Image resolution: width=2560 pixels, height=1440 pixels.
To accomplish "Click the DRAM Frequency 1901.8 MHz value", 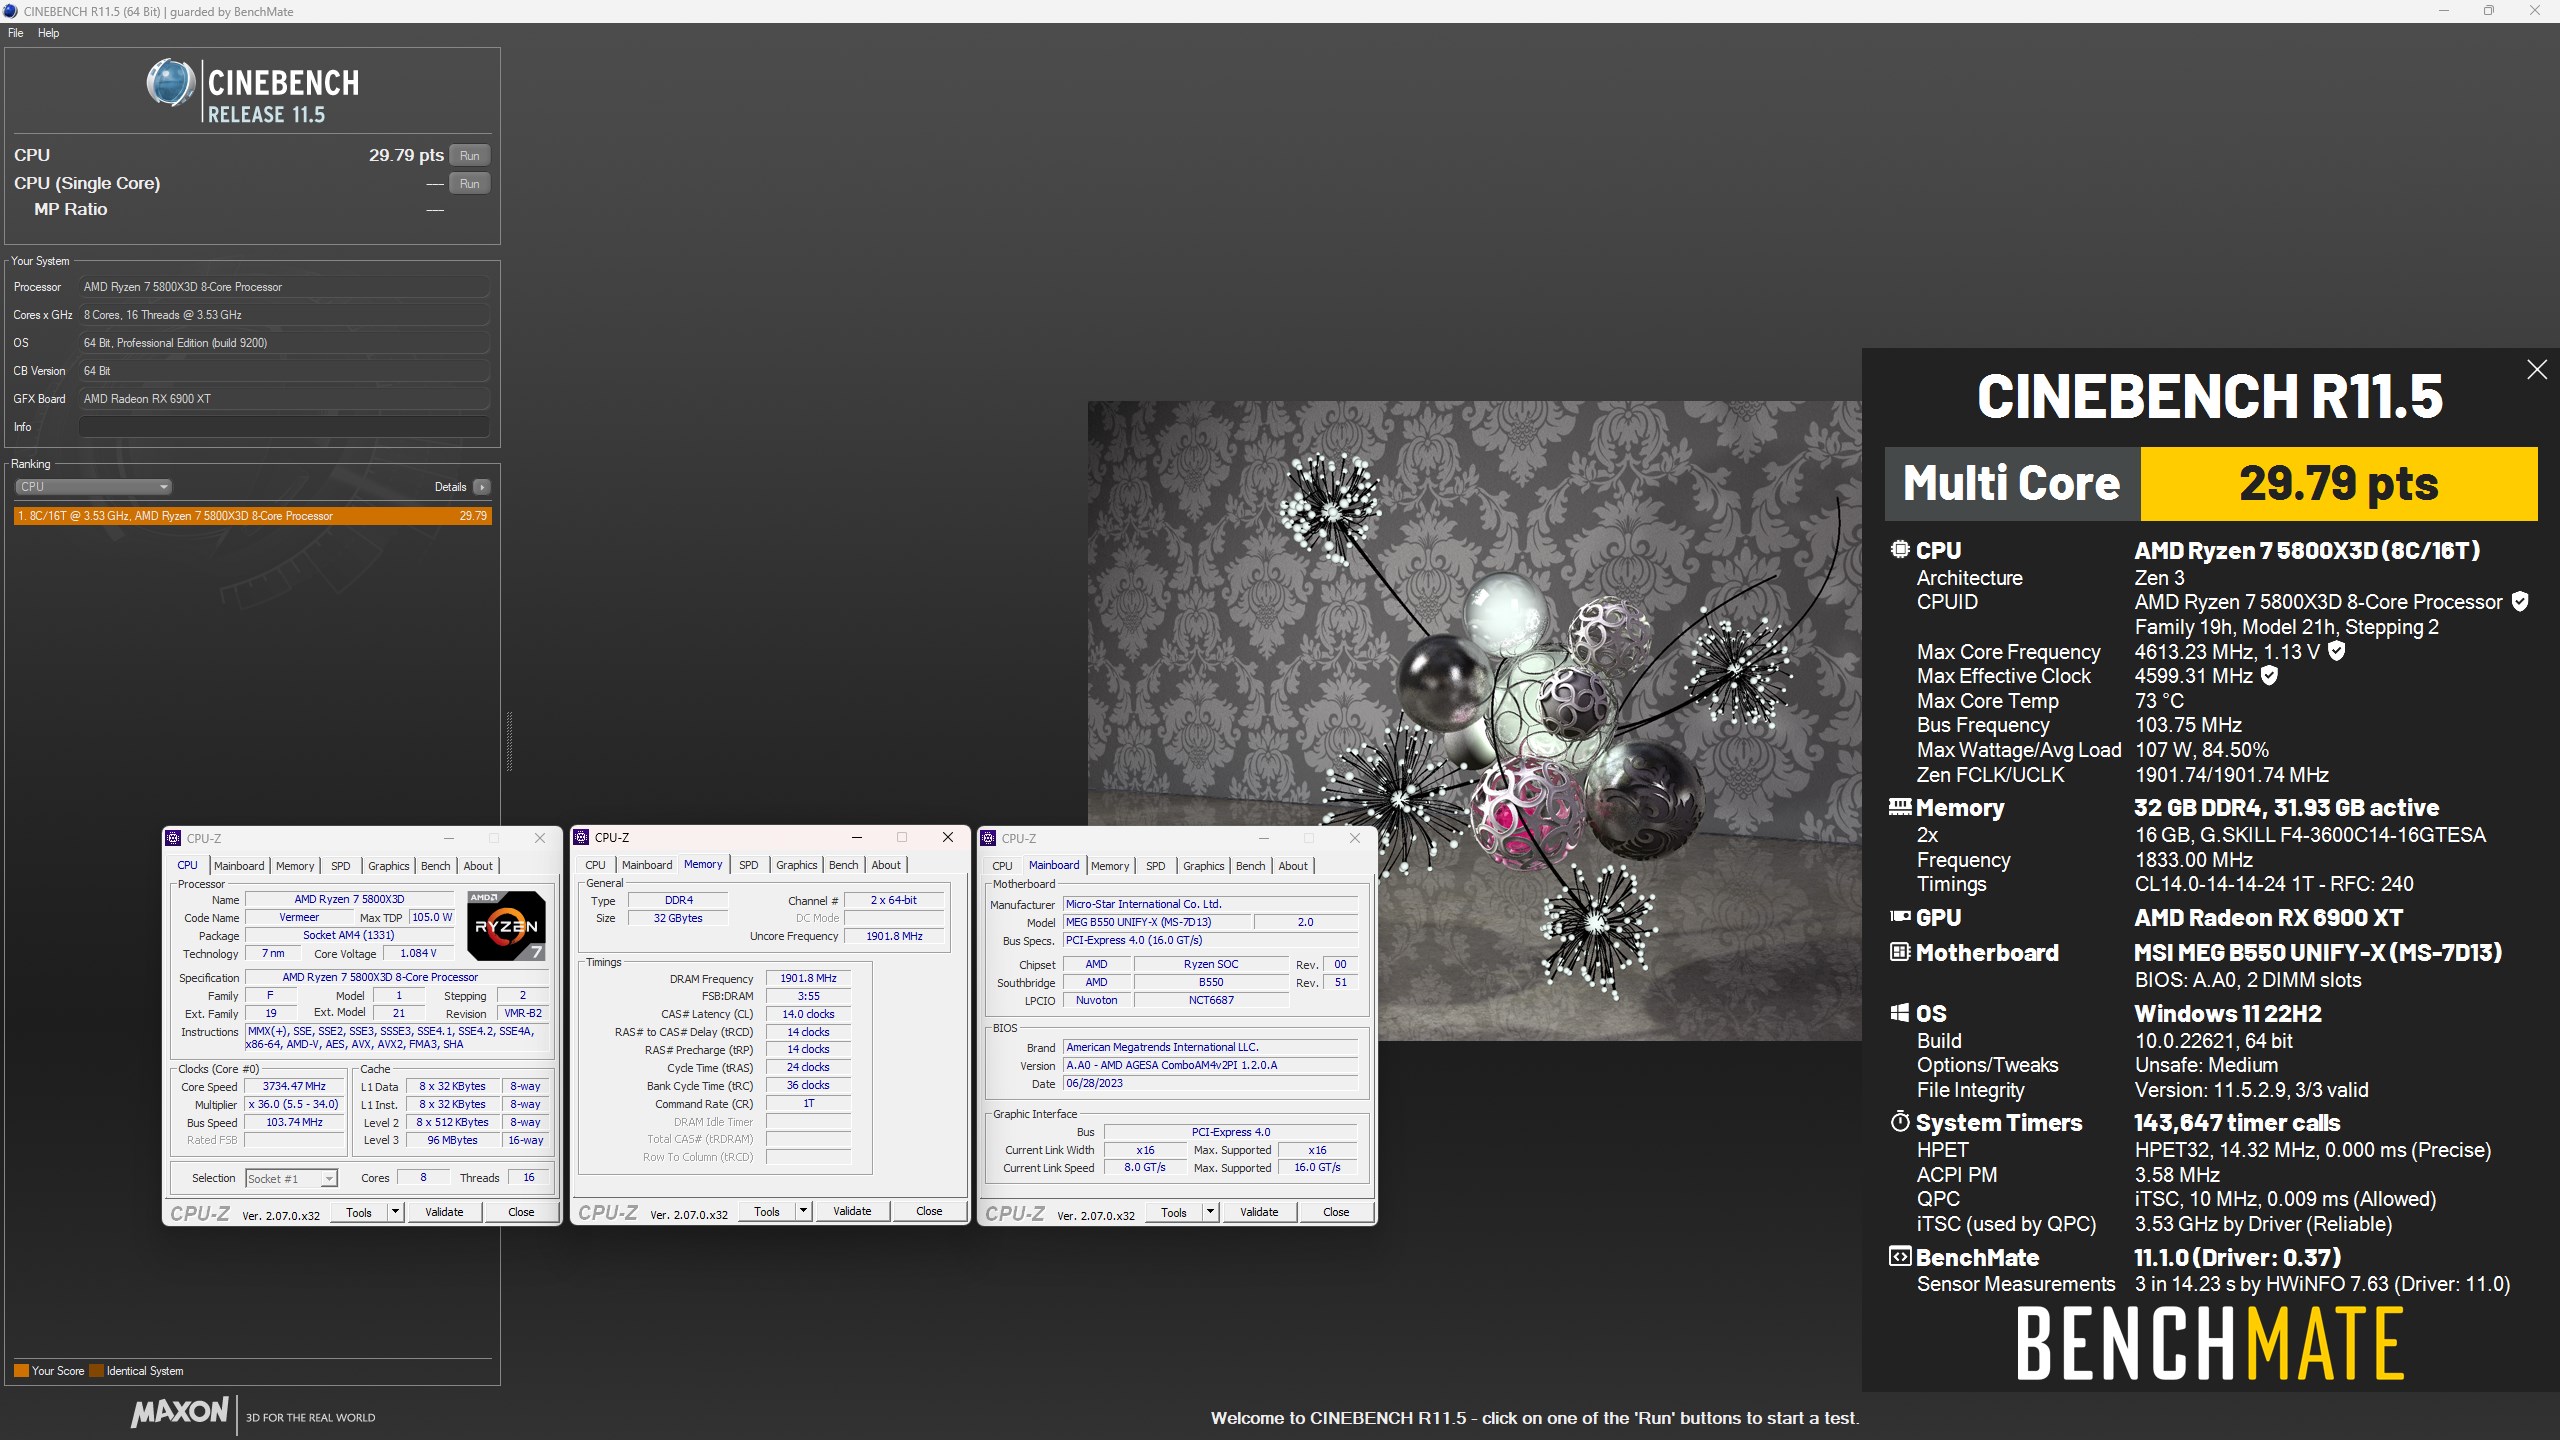I will tap(808, 978).
